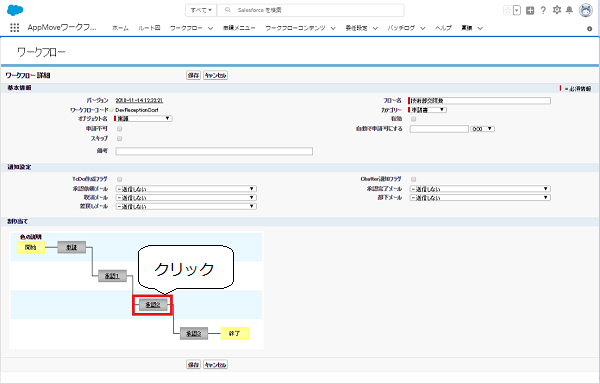
Task: Toggle the スキップ checkbox
Action: point(120,138)
